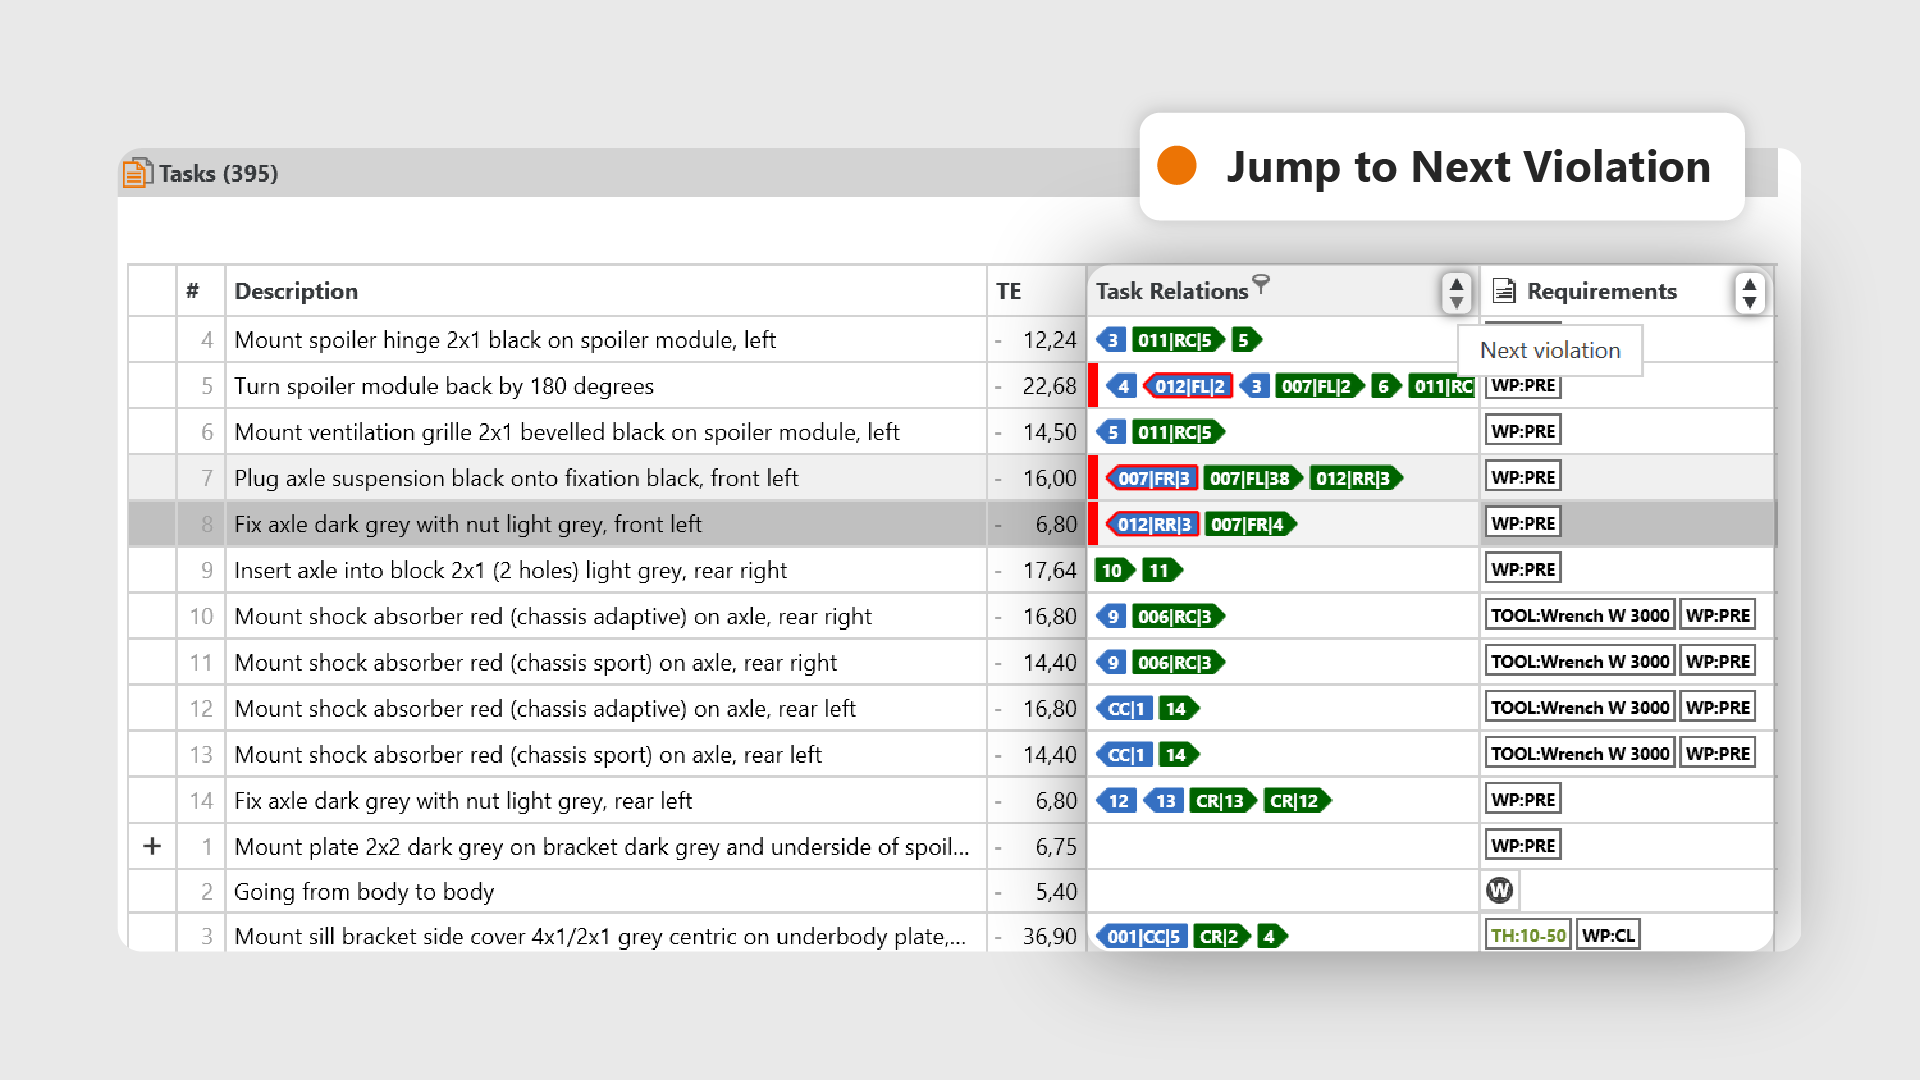Jump to next violation in Task Relations
The width and height of the screenshot is (1920, 1080).
[x=1457, y=302]
